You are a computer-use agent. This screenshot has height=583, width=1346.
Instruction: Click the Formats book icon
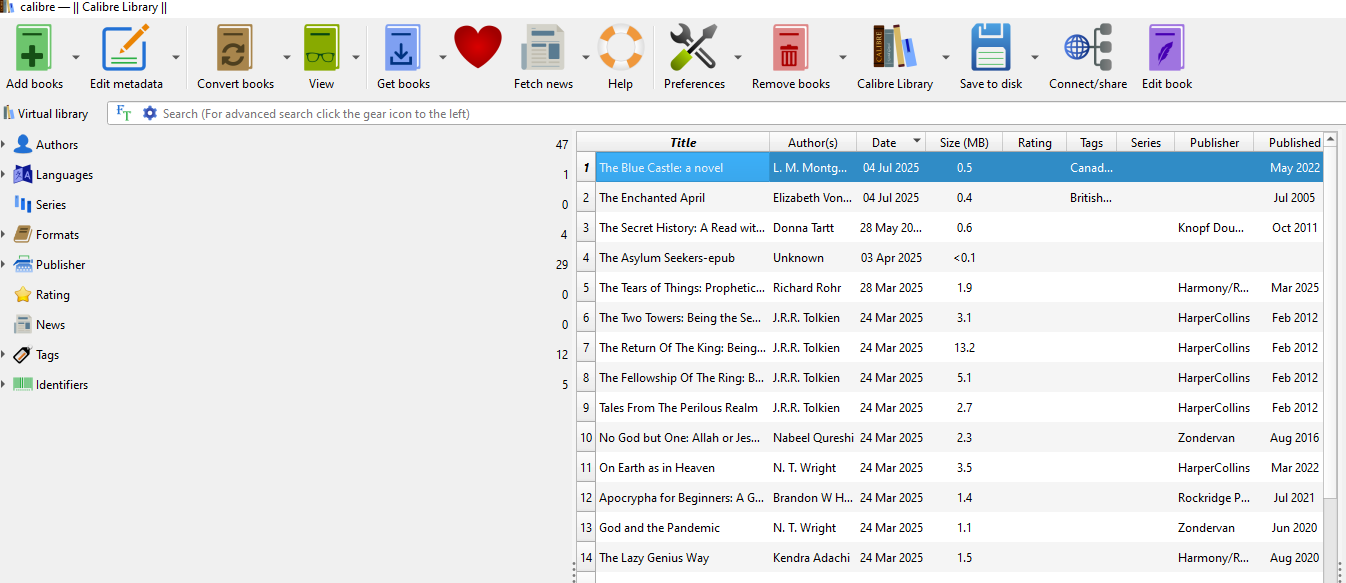point(23,234)
